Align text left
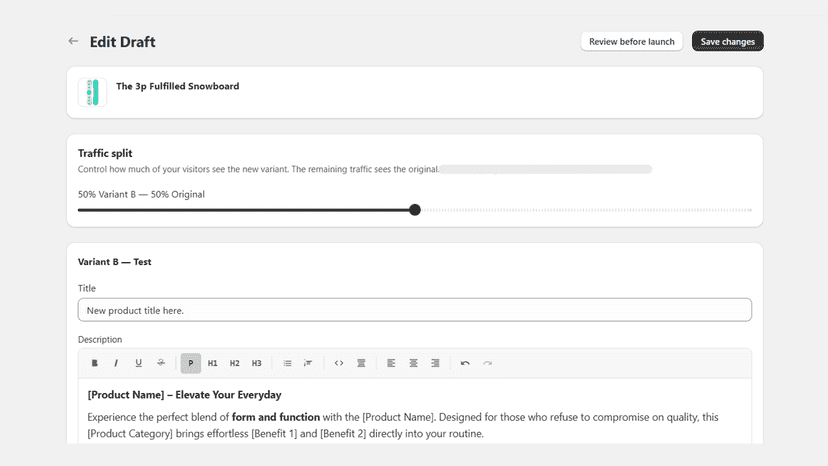This screenshot has height=466, width=828. pyautogui.click(x=391, y=363)
